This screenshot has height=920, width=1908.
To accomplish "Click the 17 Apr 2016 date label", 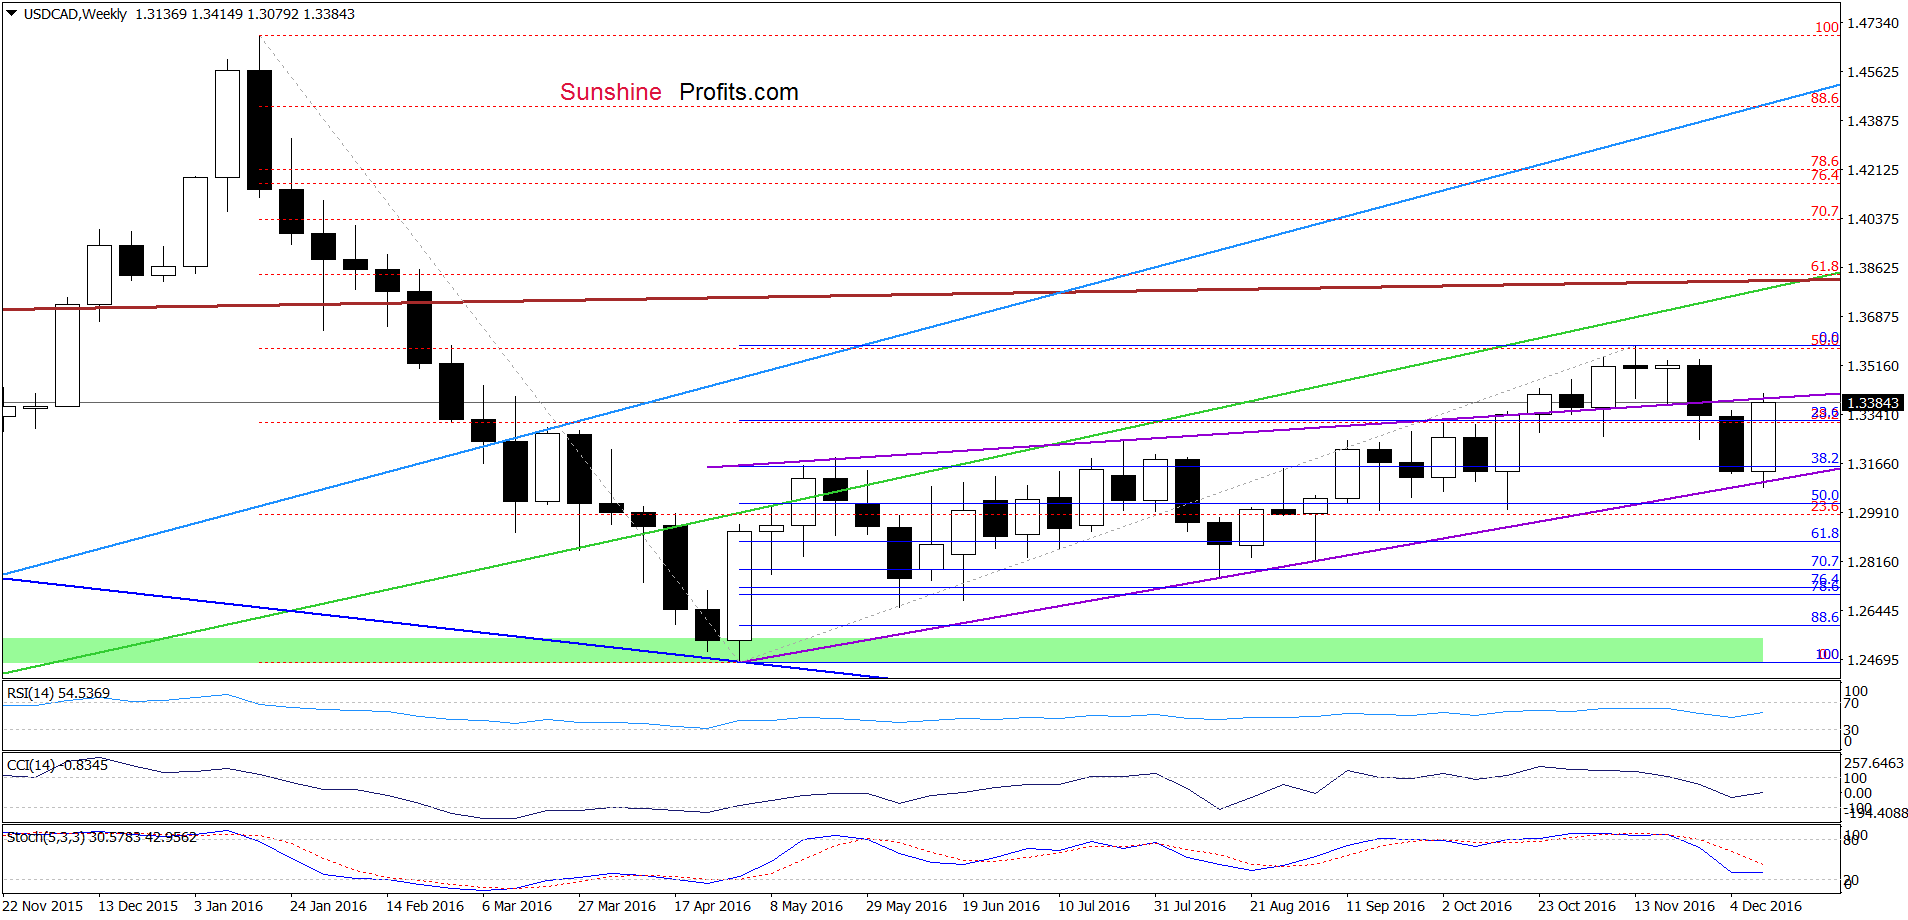I will click(712, 906).
